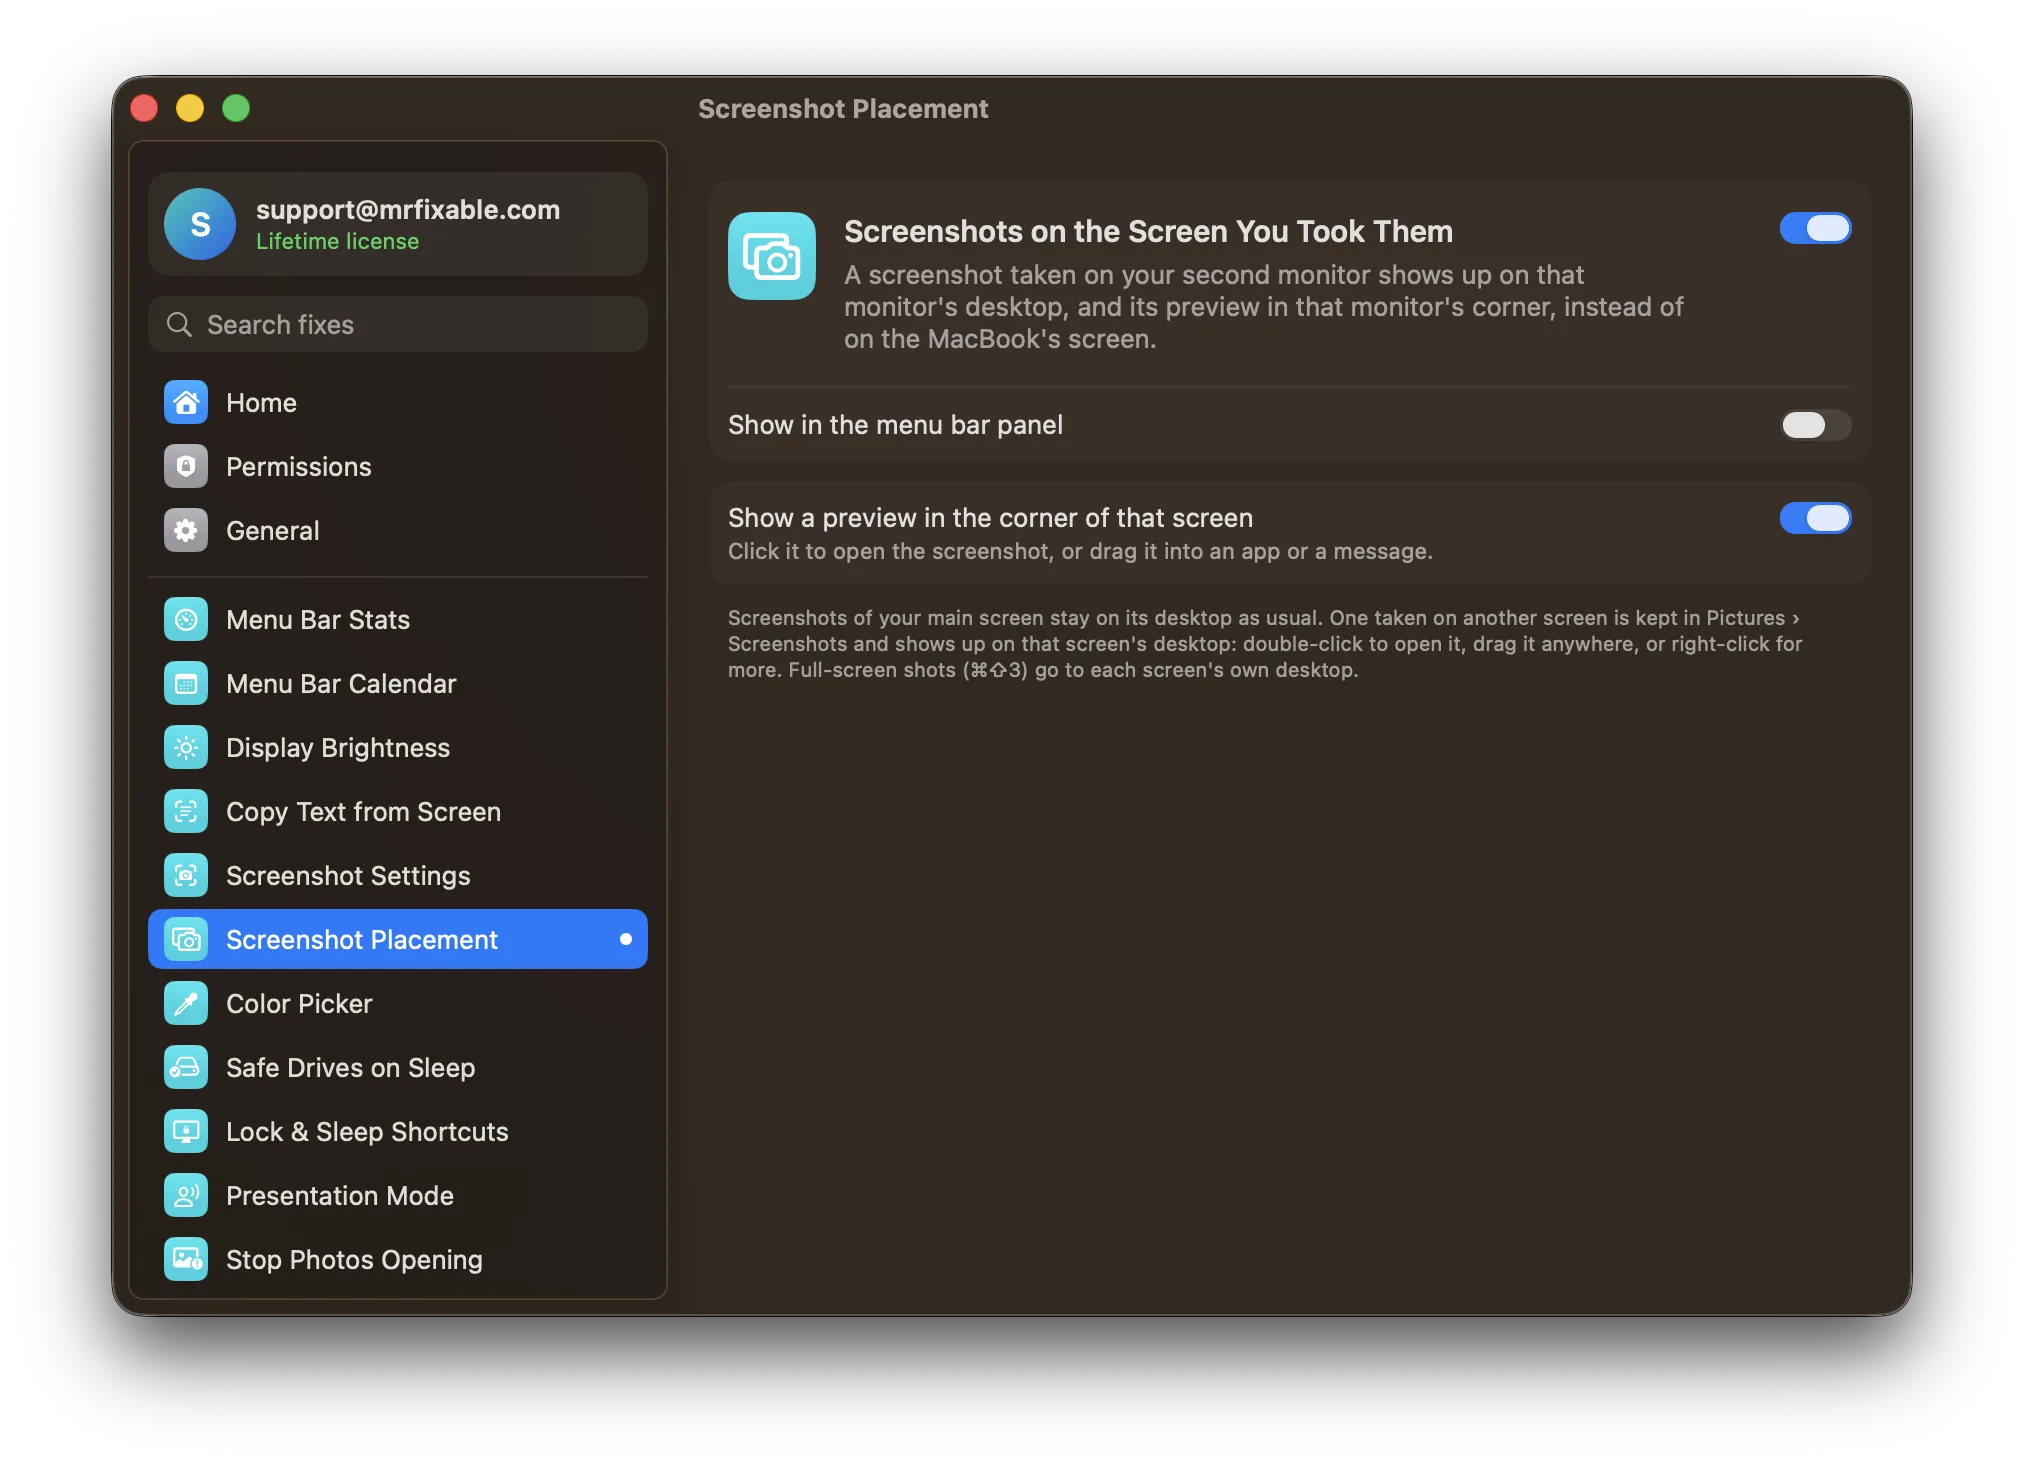Click the Screenshot Settings icon
Viewport: 2024px width, 1464px height.
[x=186, y=876]
